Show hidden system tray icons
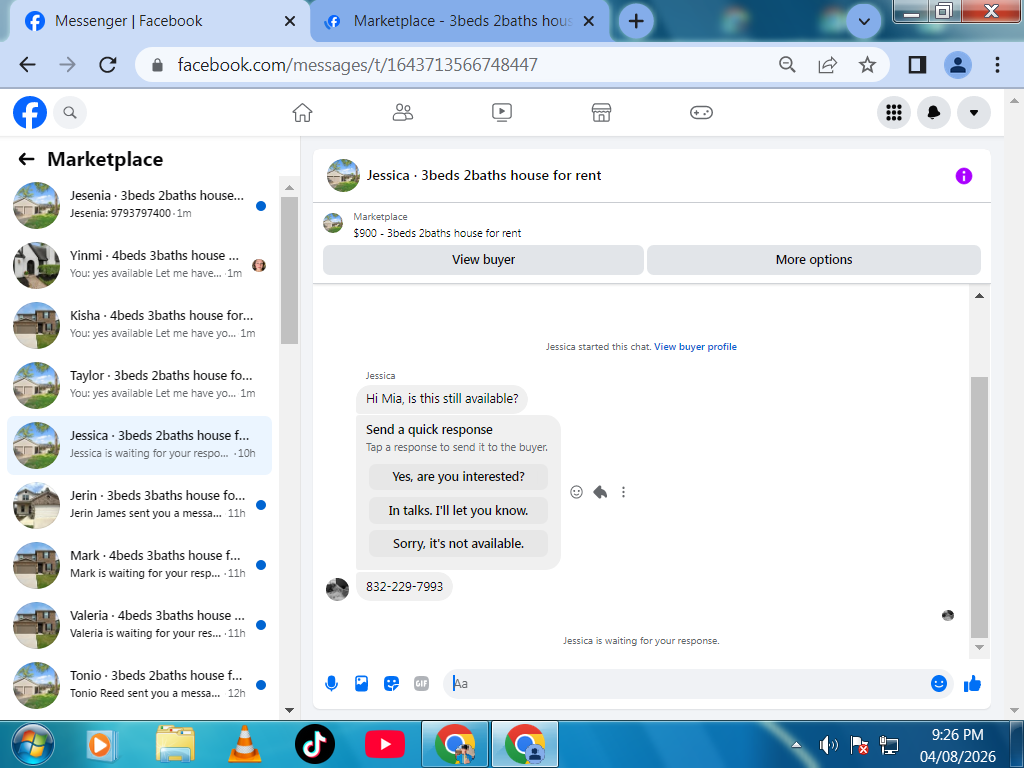 coord(796,744)
